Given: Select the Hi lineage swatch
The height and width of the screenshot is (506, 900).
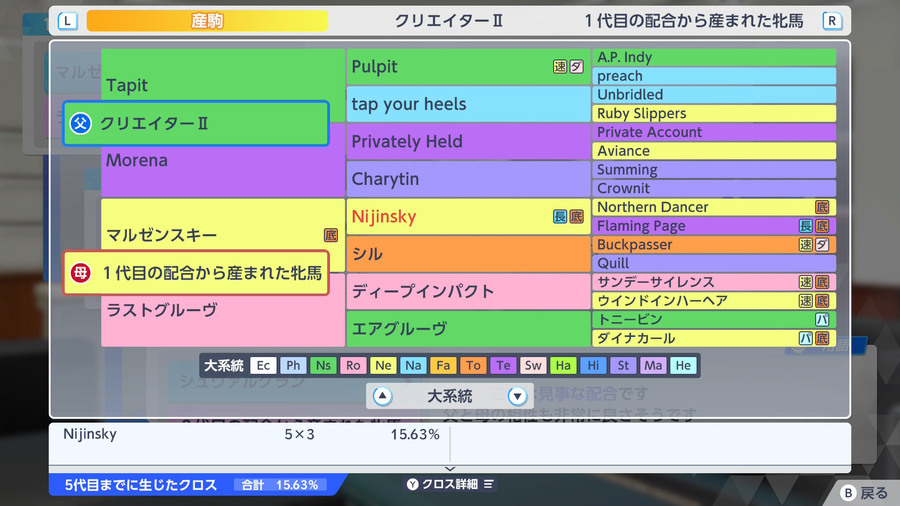Looking at the screenshot, I should click(x=593, y=365).
